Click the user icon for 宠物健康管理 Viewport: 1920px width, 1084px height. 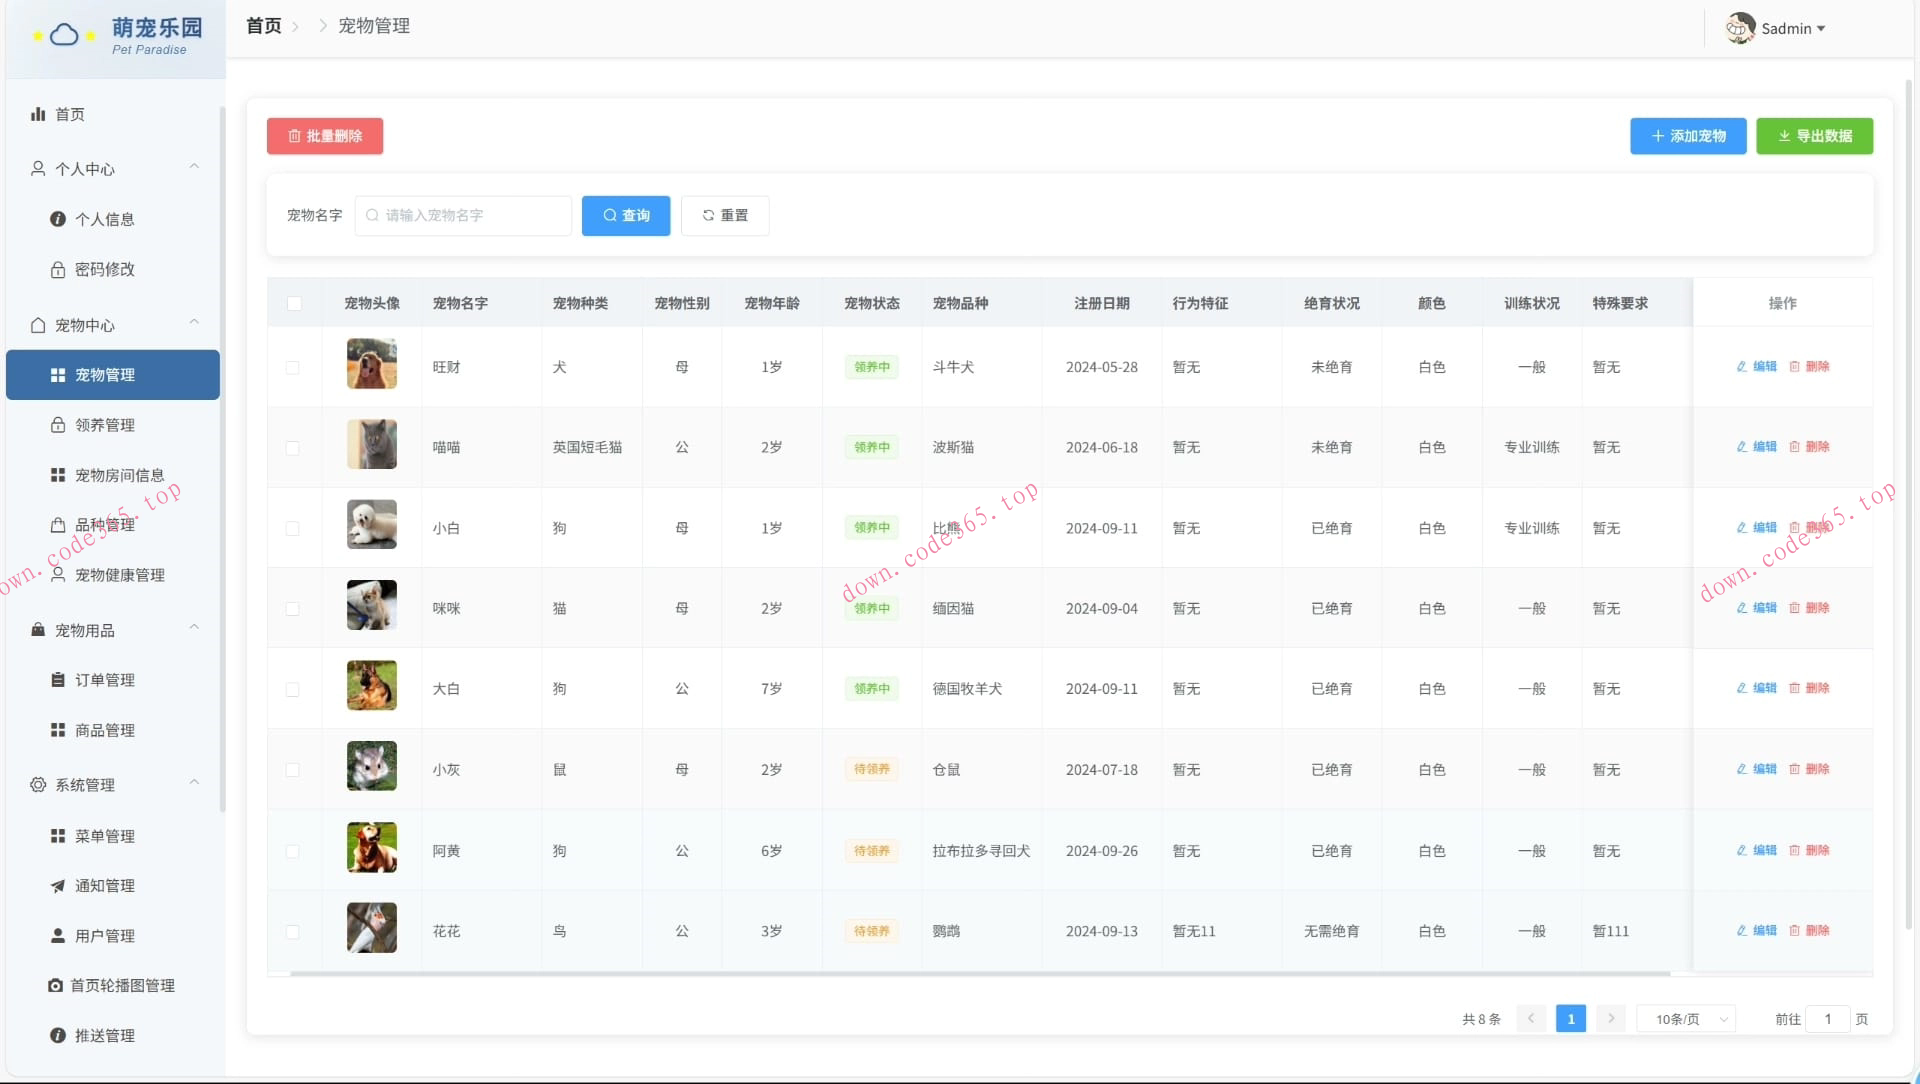(x=58, y=574)
